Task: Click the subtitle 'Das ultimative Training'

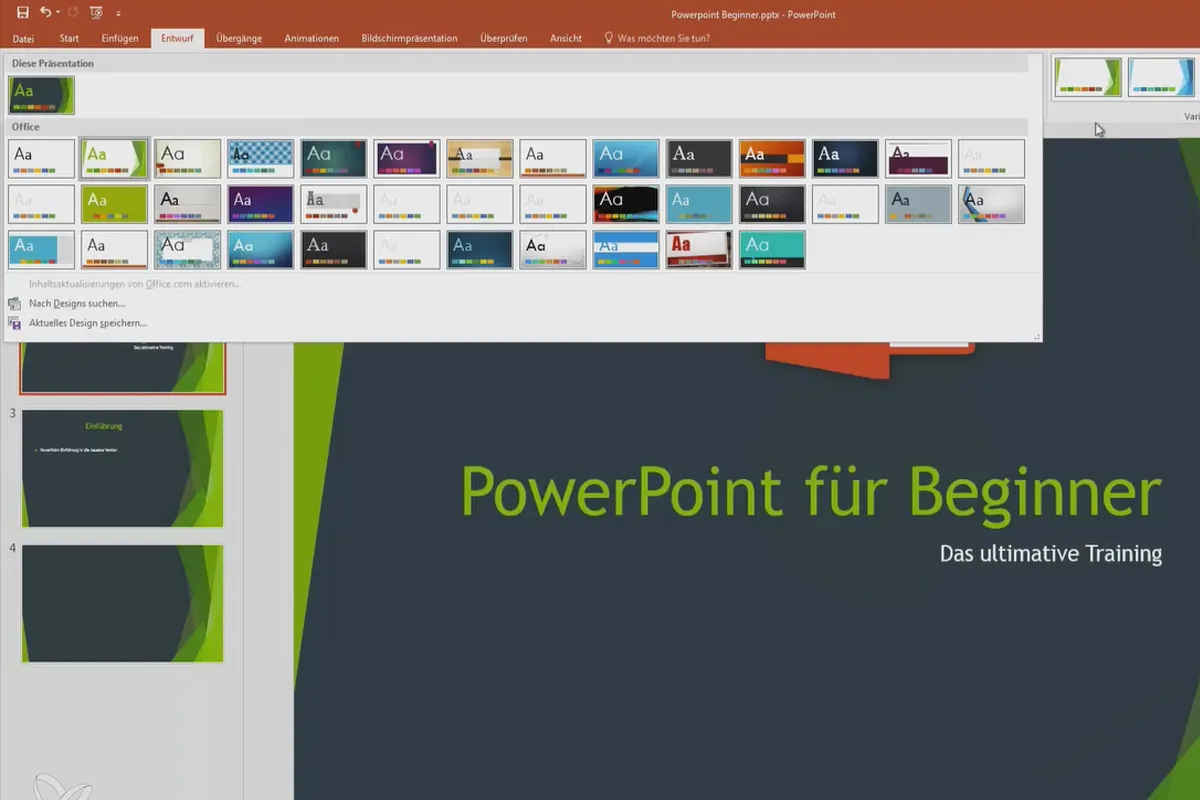Action: (x=1051, y=553)
